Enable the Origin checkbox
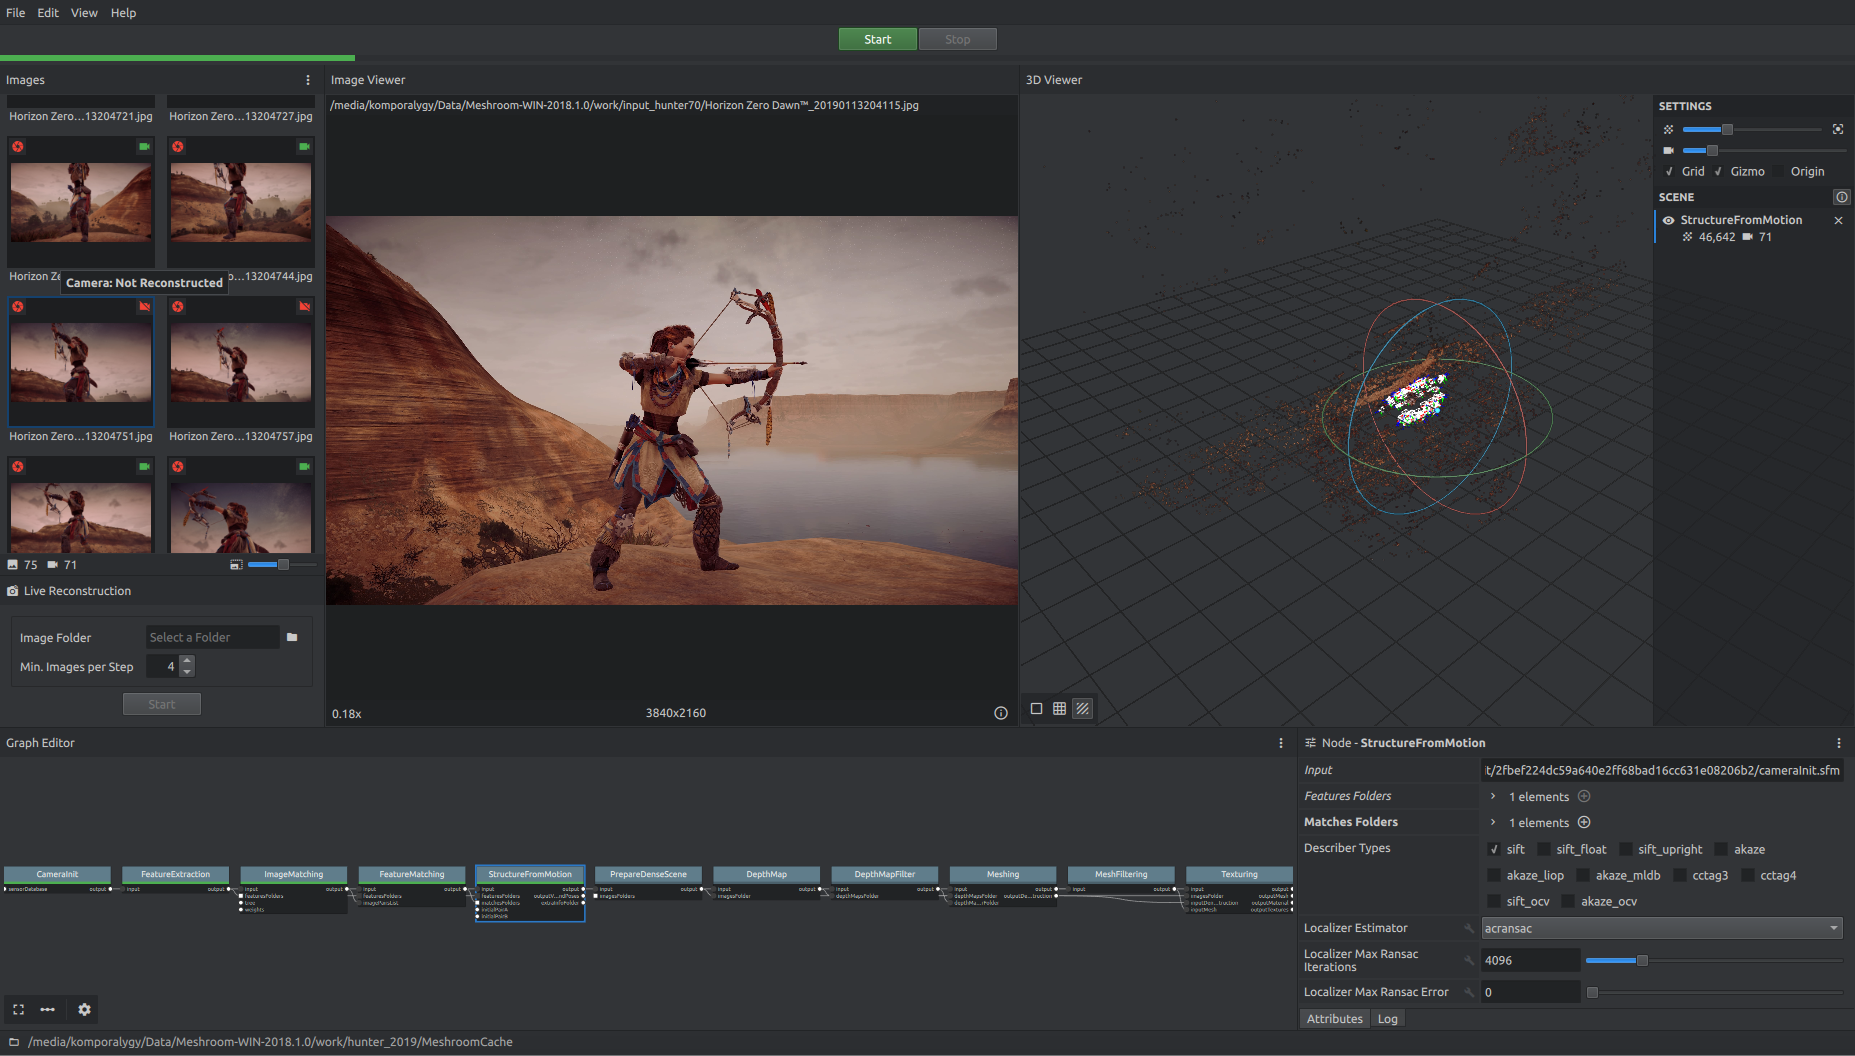 (1781, 172)
